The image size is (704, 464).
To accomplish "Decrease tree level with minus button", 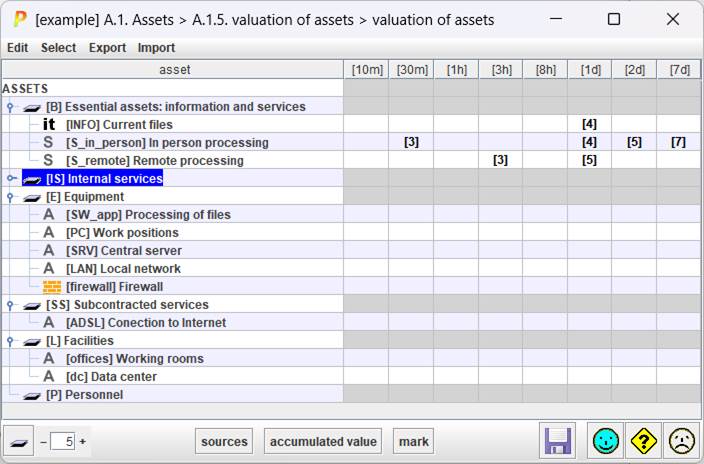I will click(44, 442).
